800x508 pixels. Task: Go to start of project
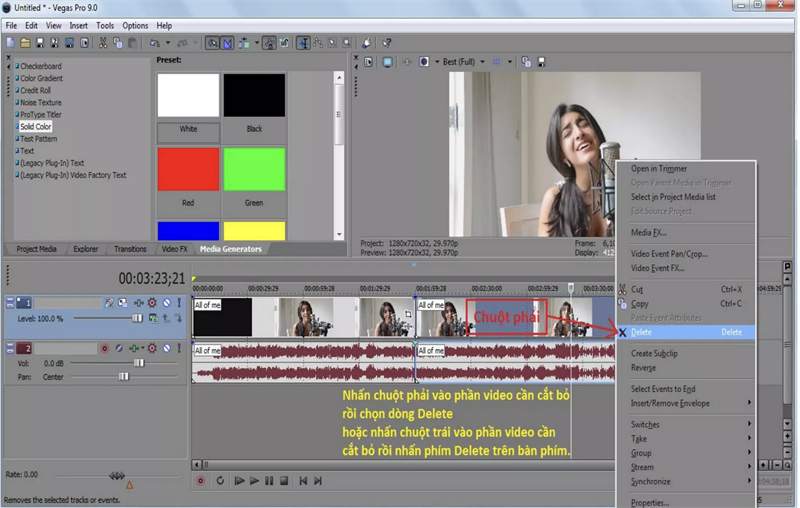[303, 480]
